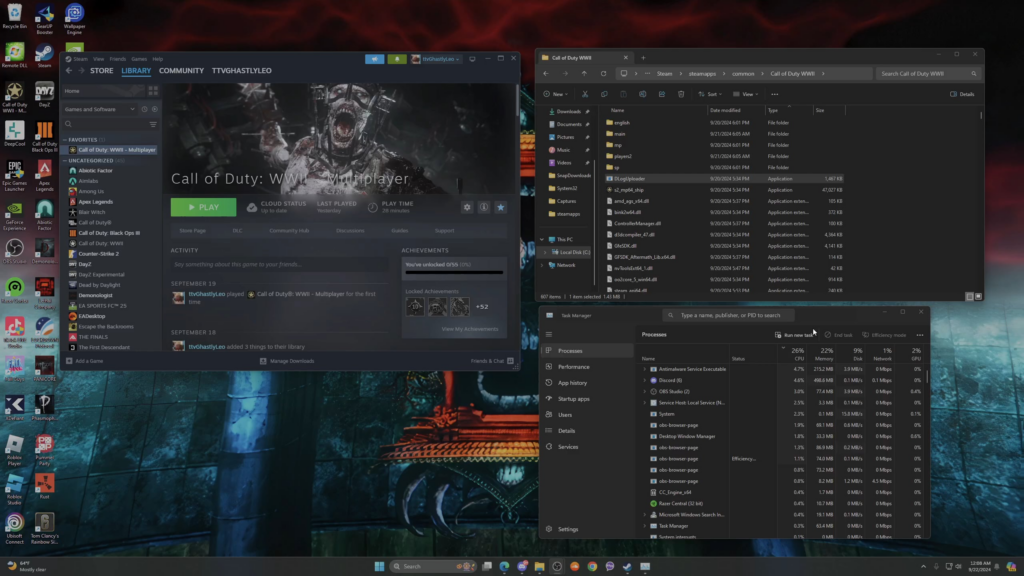Image resolution: width=1024 pixels, height=576 pixels.
Task: Click the Cut icon in File Explorer
Action: [x=585, y=94]
